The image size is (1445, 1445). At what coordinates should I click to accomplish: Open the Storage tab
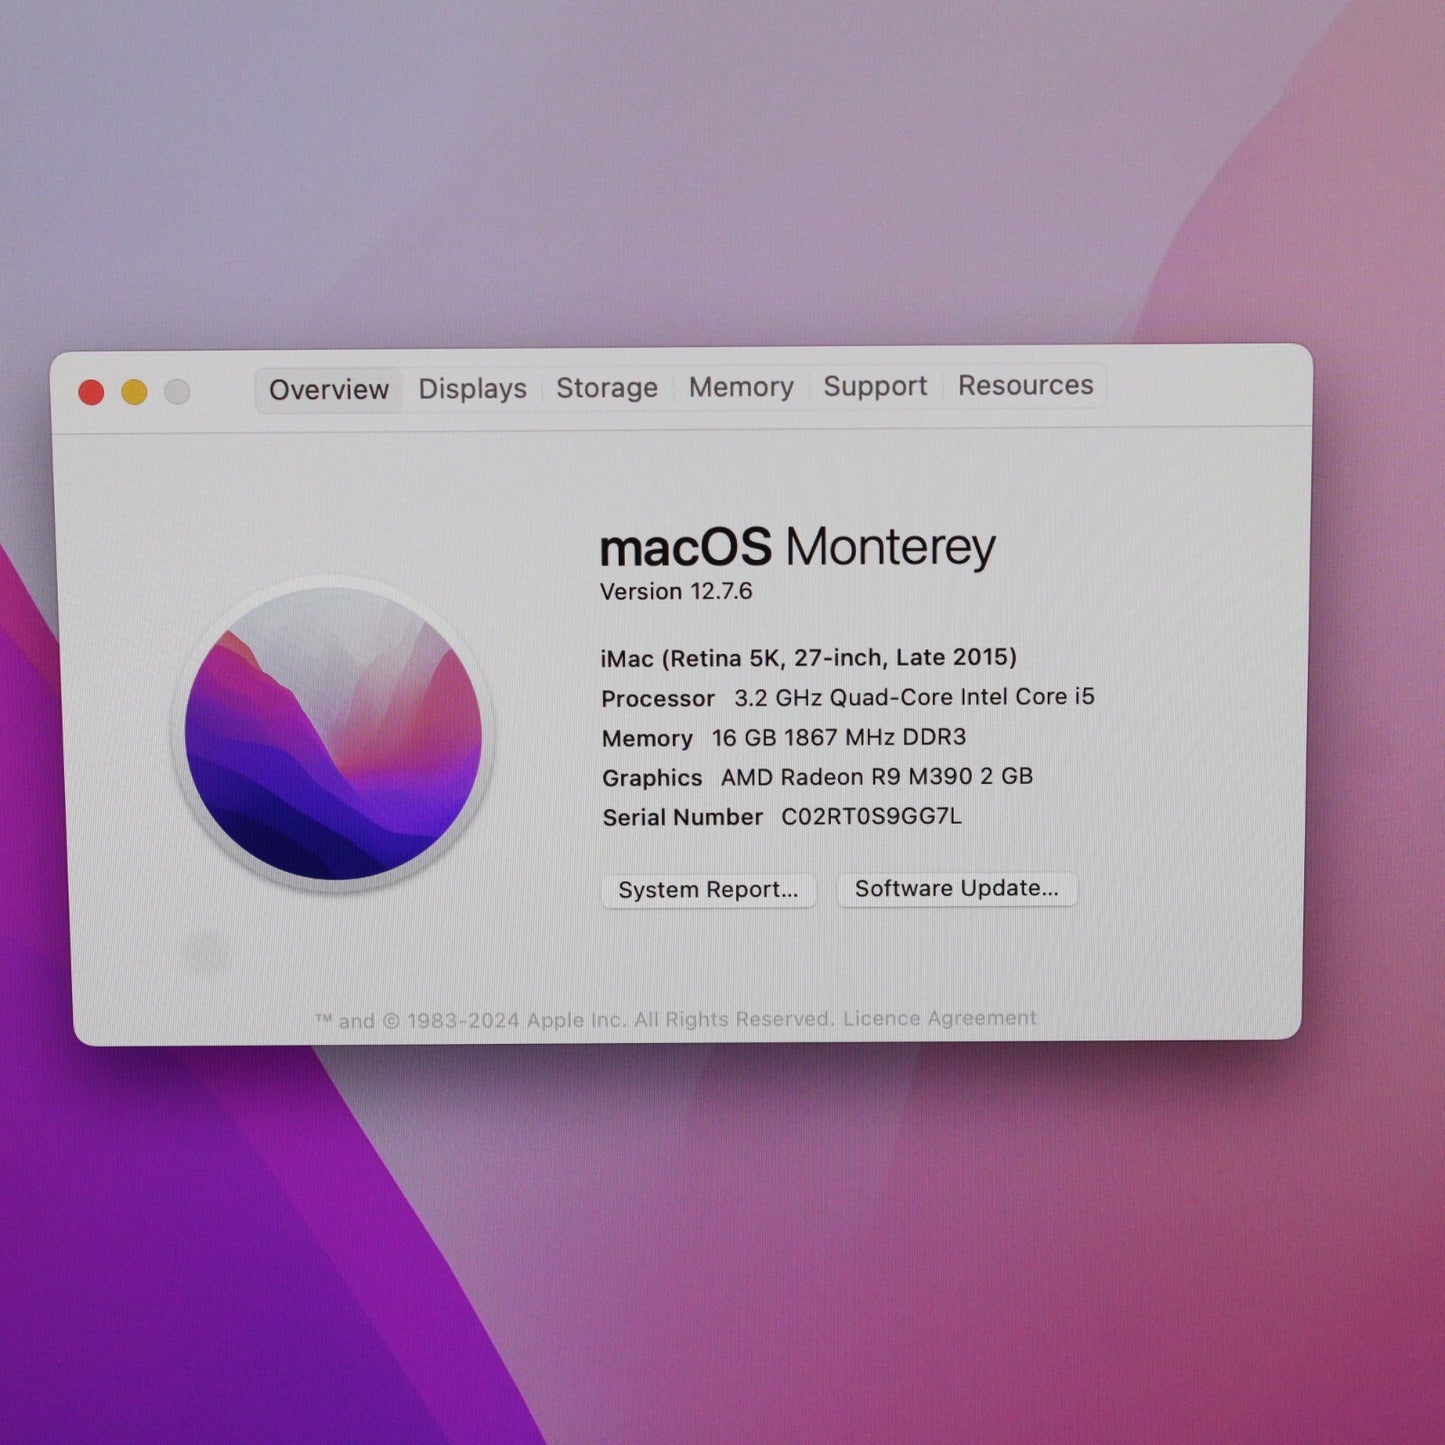(607, 387)
